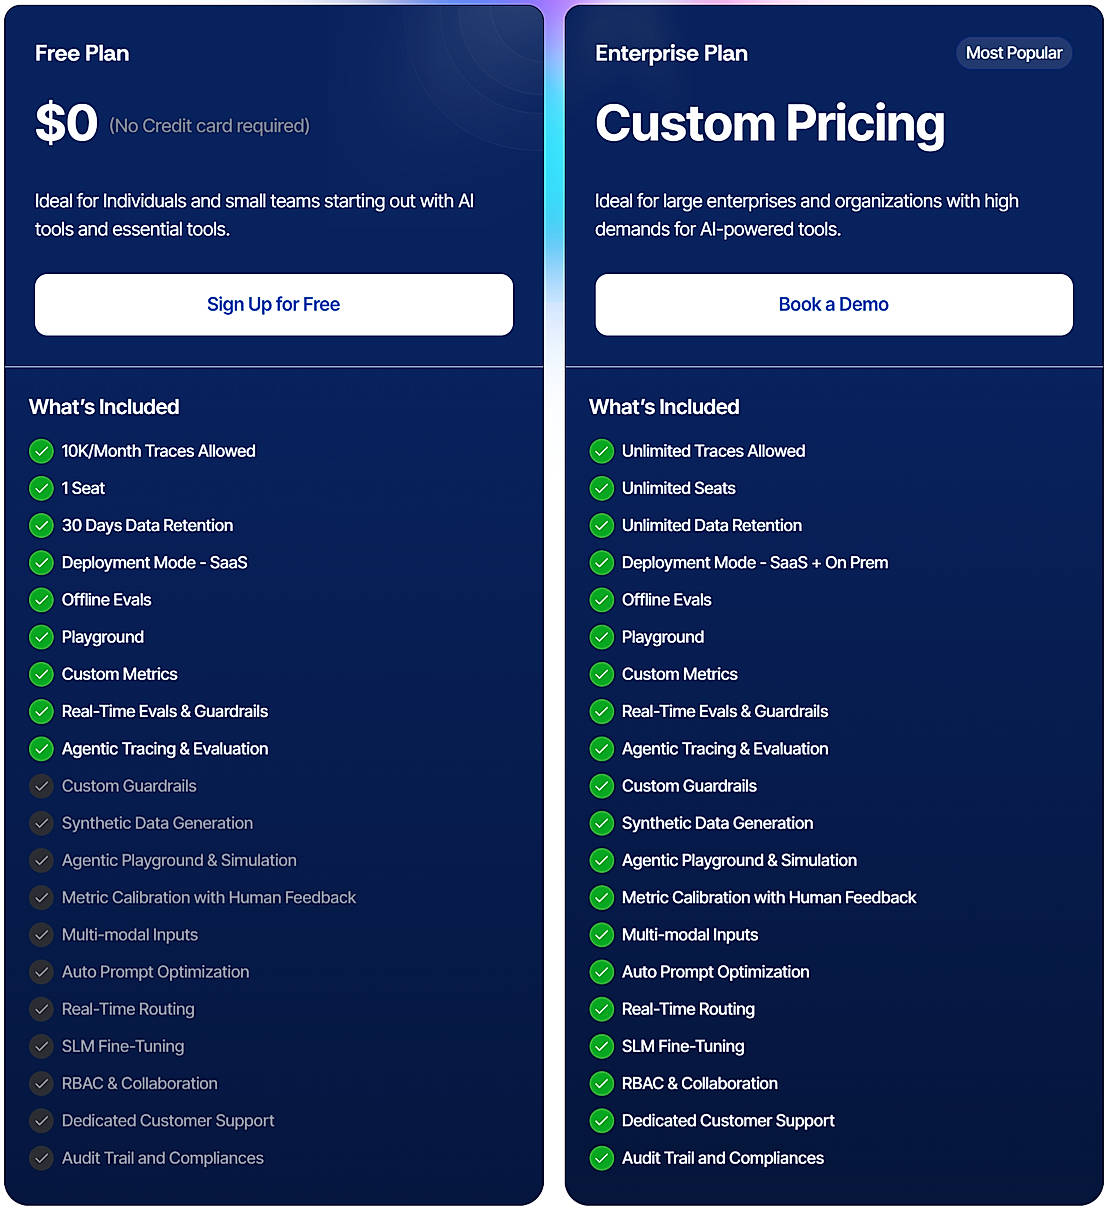Click gray check beside Free Plan Dedicated Customer Support
The width and height of the screenshot is (1108, 1210).
pos(41,1121)
